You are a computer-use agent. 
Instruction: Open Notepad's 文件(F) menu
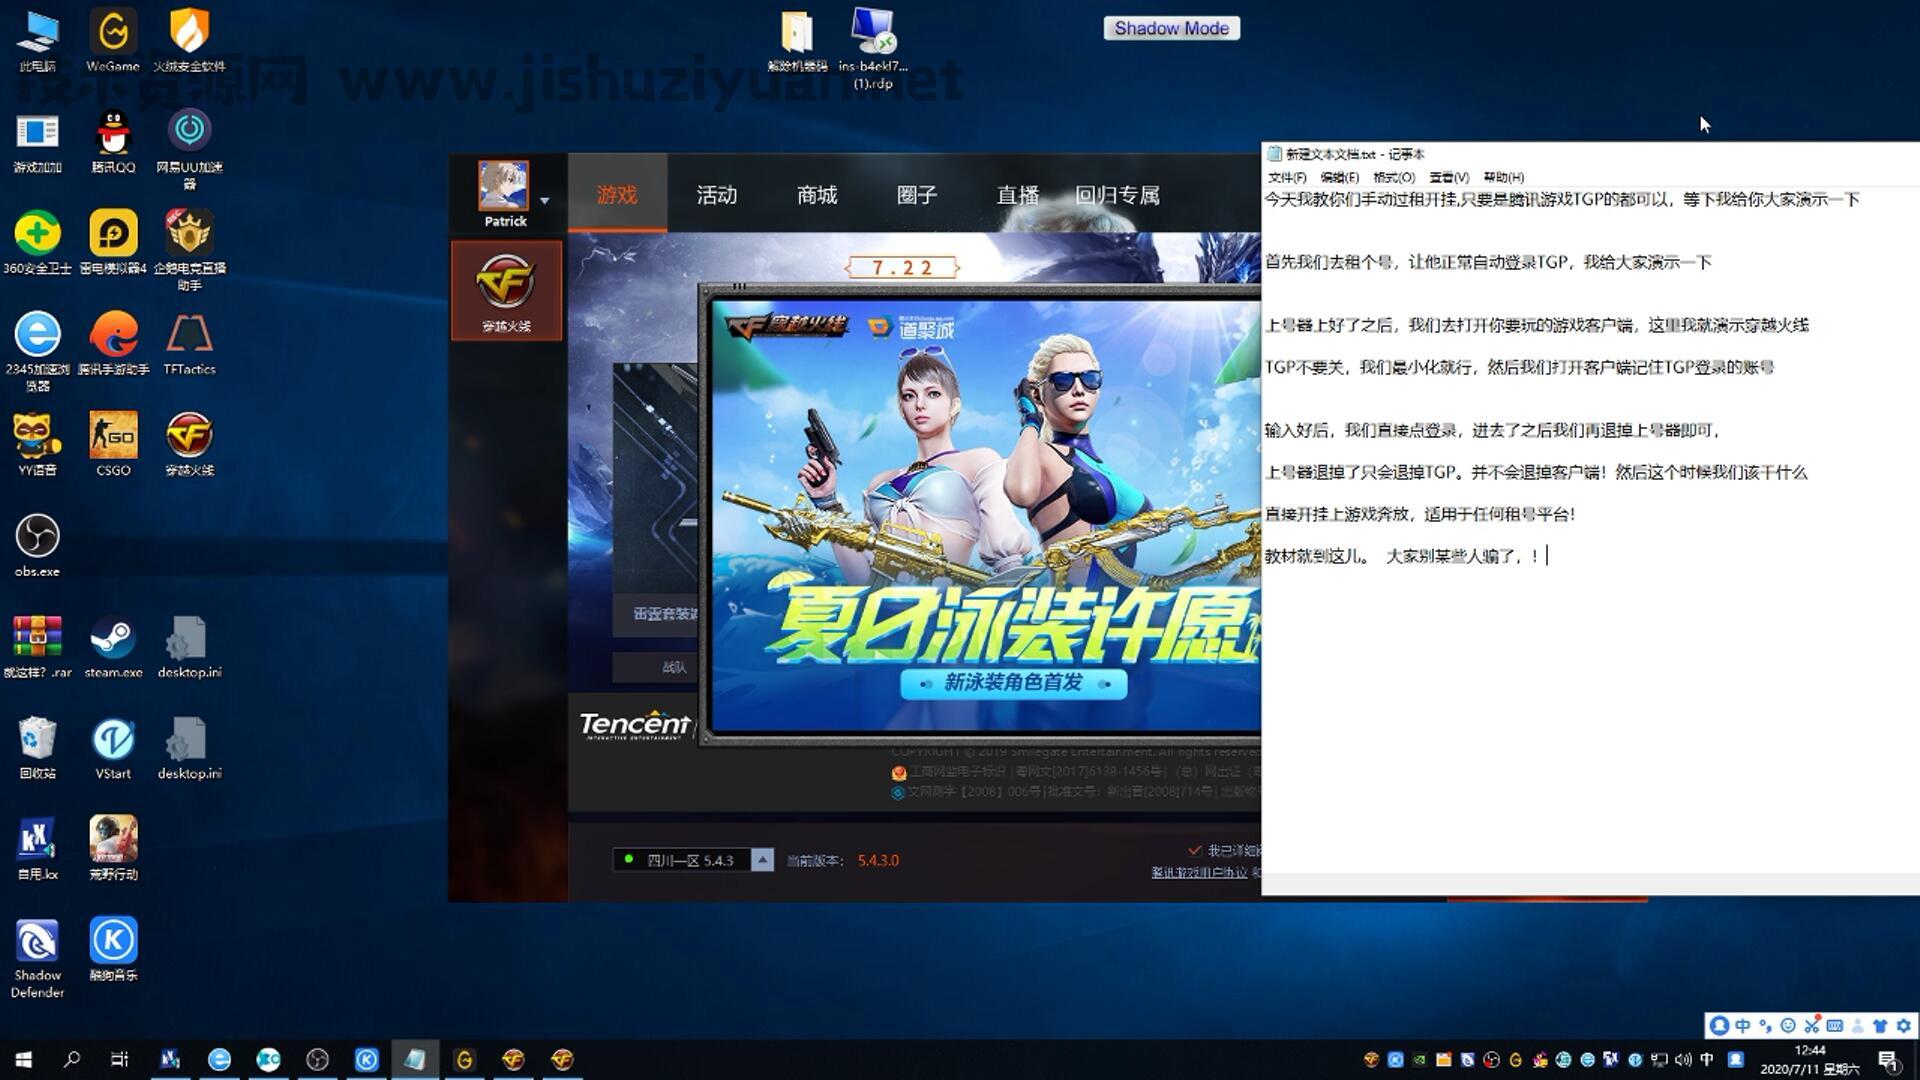click(x=1287, y=177)
